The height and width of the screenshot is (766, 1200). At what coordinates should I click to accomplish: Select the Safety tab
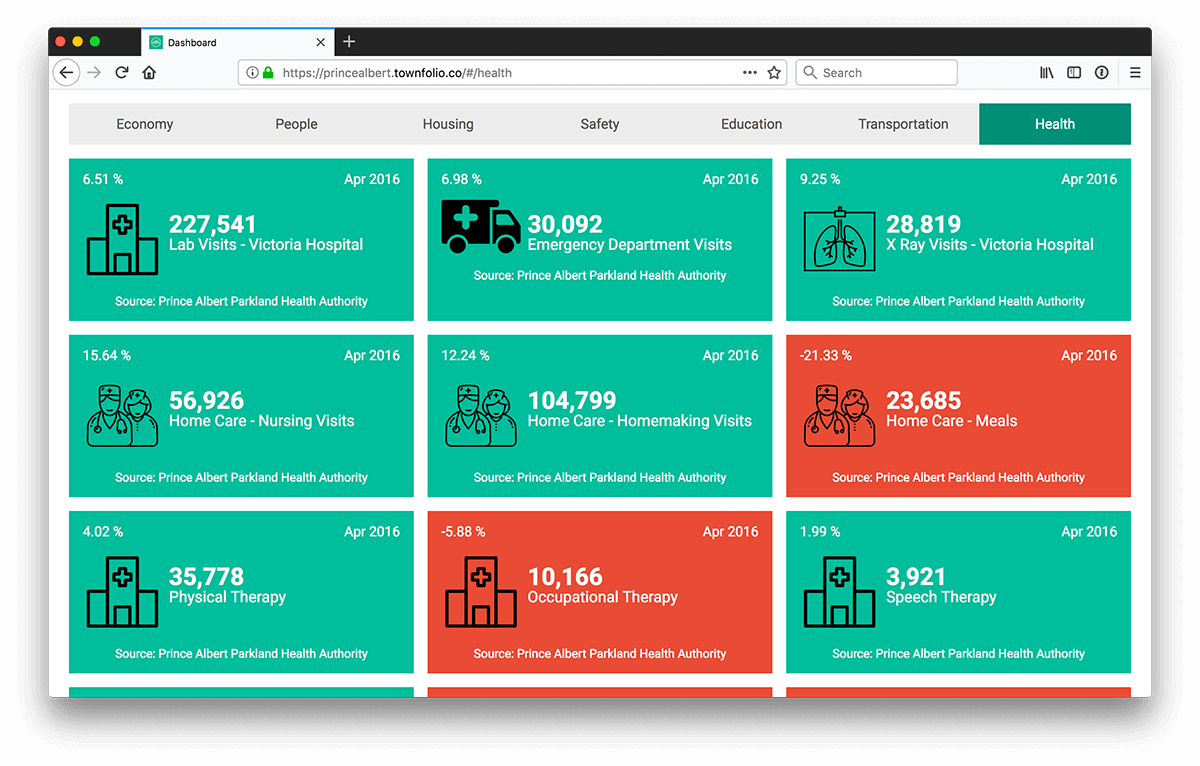pyautogui.click(x=600, y=124)
